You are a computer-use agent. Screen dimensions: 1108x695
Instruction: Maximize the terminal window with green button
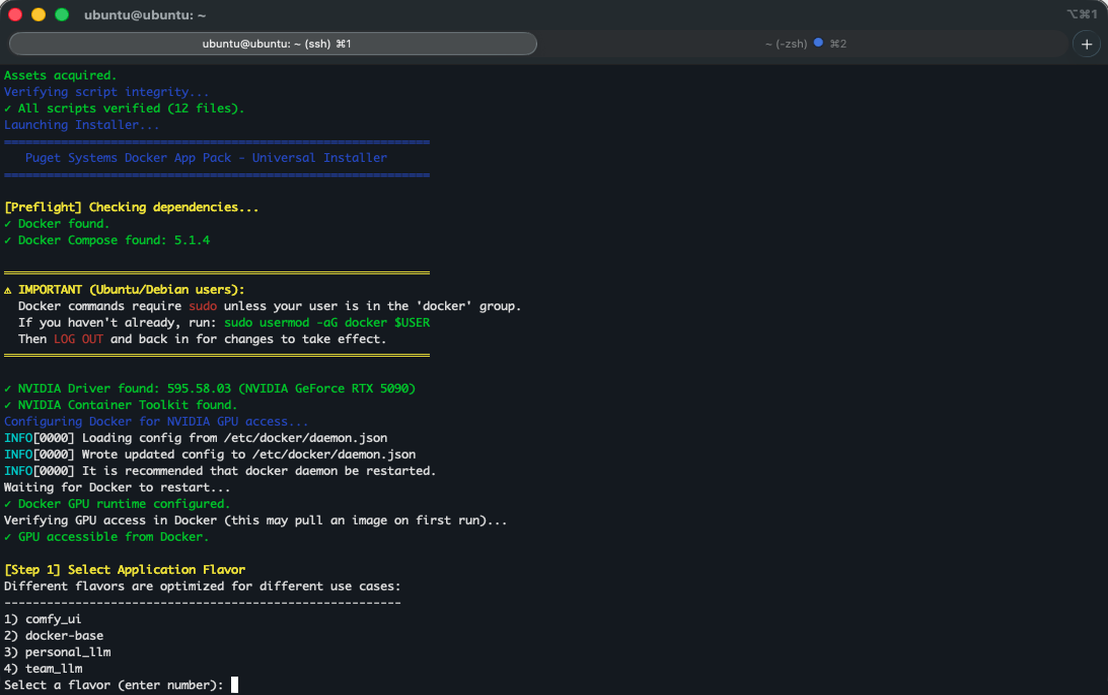[61, 15]
